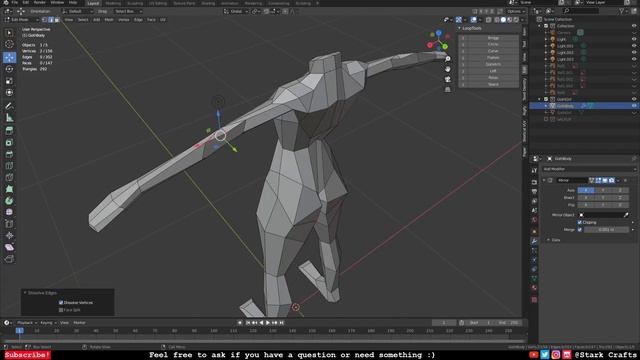The width and height of the screenshot is (640, 360).
Task: Open the Playback dropdown in the timeline
Action: [x=26, y=323]
